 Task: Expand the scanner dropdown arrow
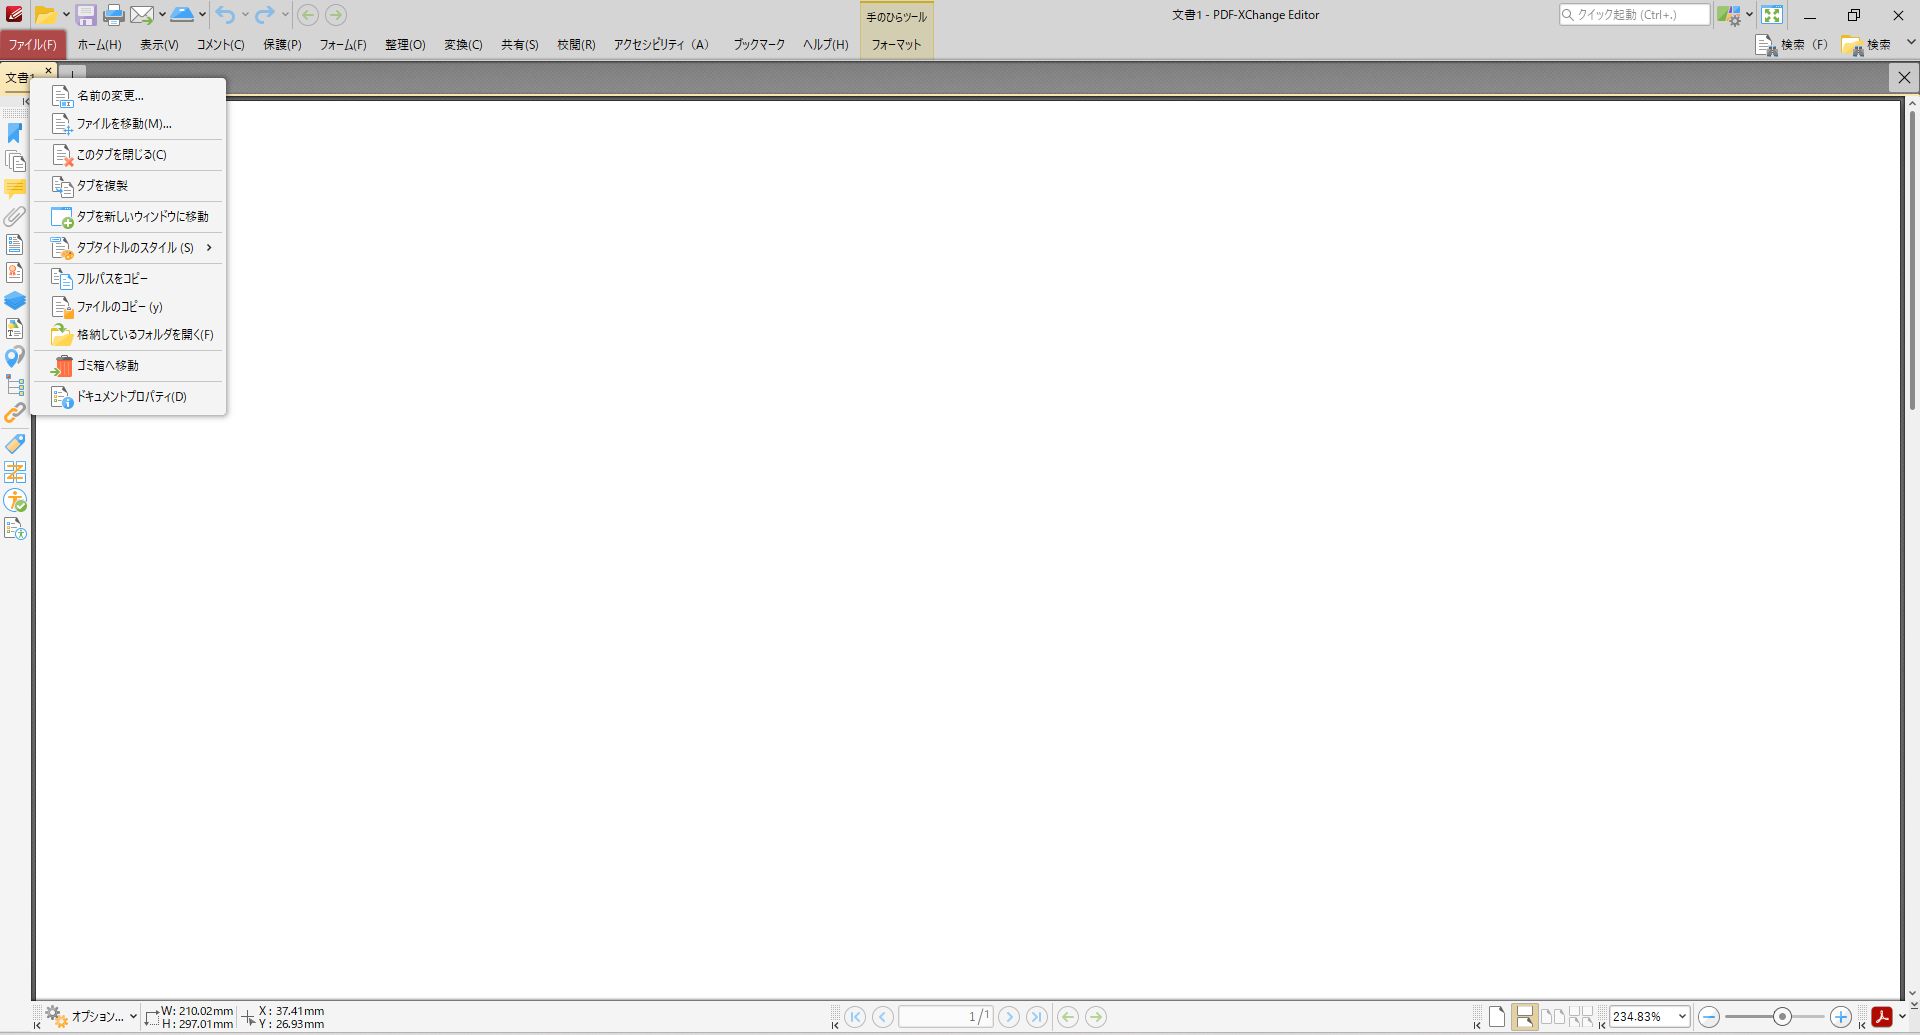pos(202,15)
